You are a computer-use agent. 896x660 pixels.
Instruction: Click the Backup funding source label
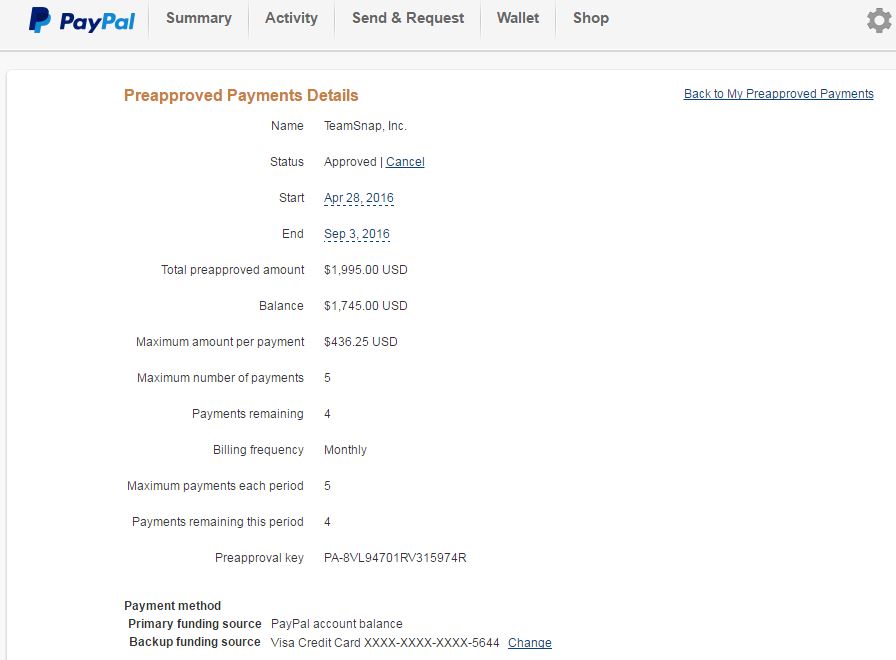pos(195,642)
